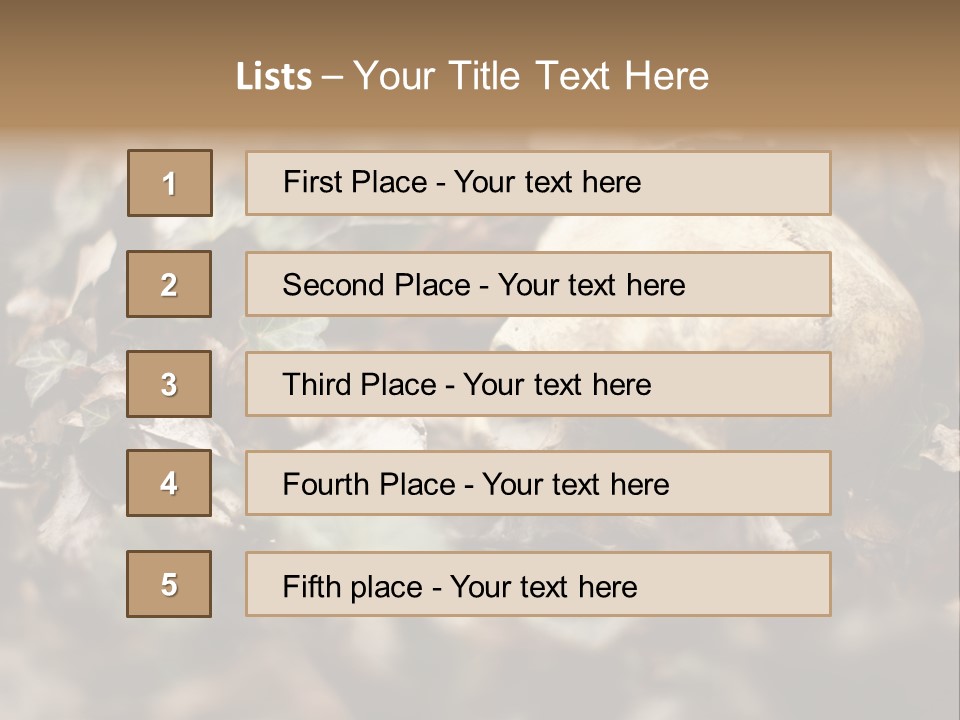The width and height of the screenshot is (960, 720).
Task: Place cursor in "Fifth place" words
Action: [350, 586]
